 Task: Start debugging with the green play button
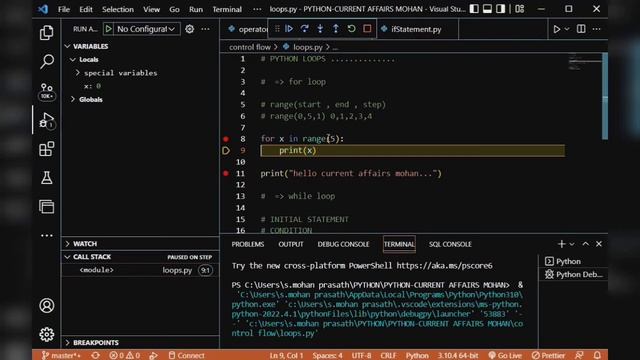point(109,29)
